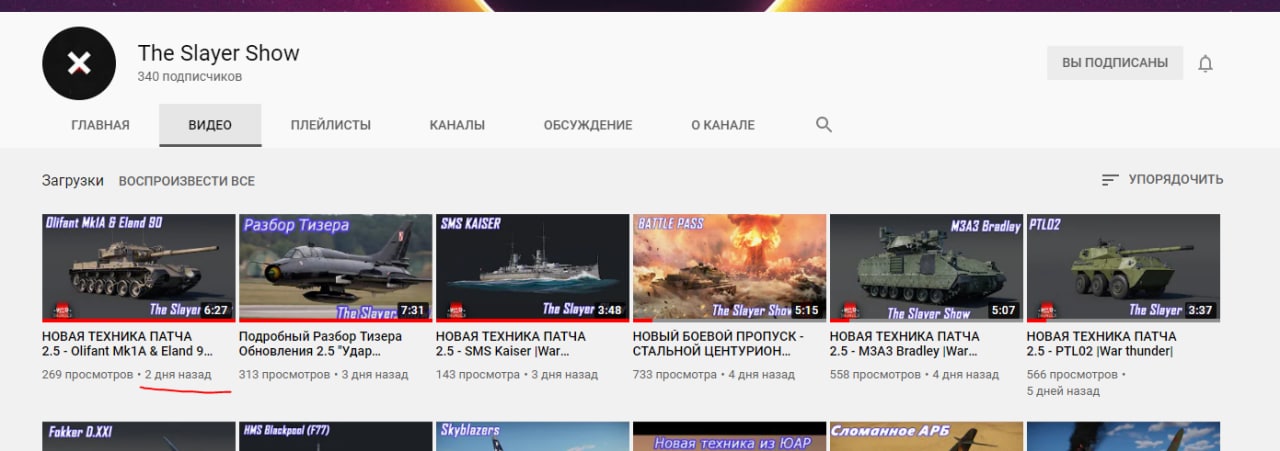Viewport: 1280px width, 451px height.
Task: Open the УПОРЯДОЧИТЬ sort dropdown
Action: (1162, 180)
